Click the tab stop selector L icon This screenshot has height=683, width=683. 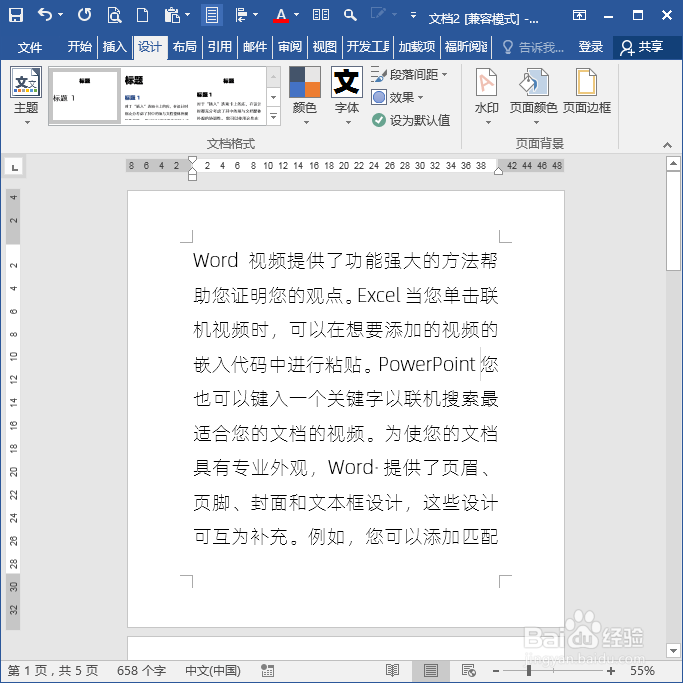(14, 167)
